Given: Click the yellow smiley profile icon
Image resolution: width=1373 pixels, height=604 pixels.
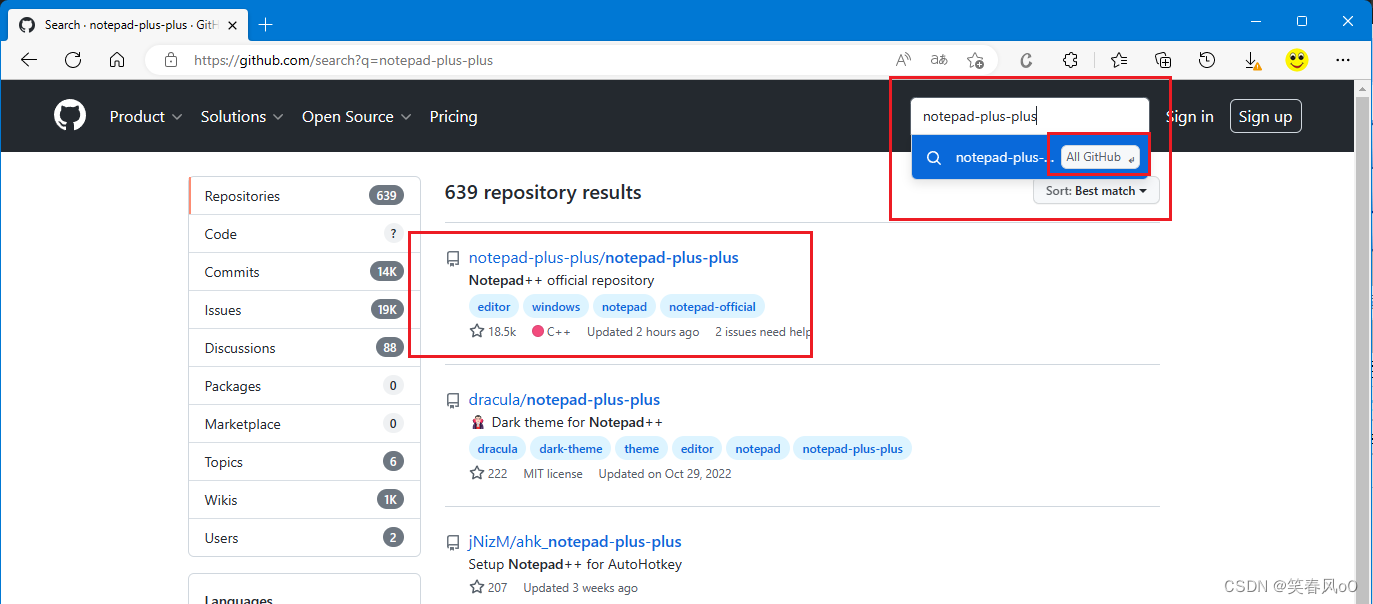Looking at the screenshot, I should [x=1297, y=60].
